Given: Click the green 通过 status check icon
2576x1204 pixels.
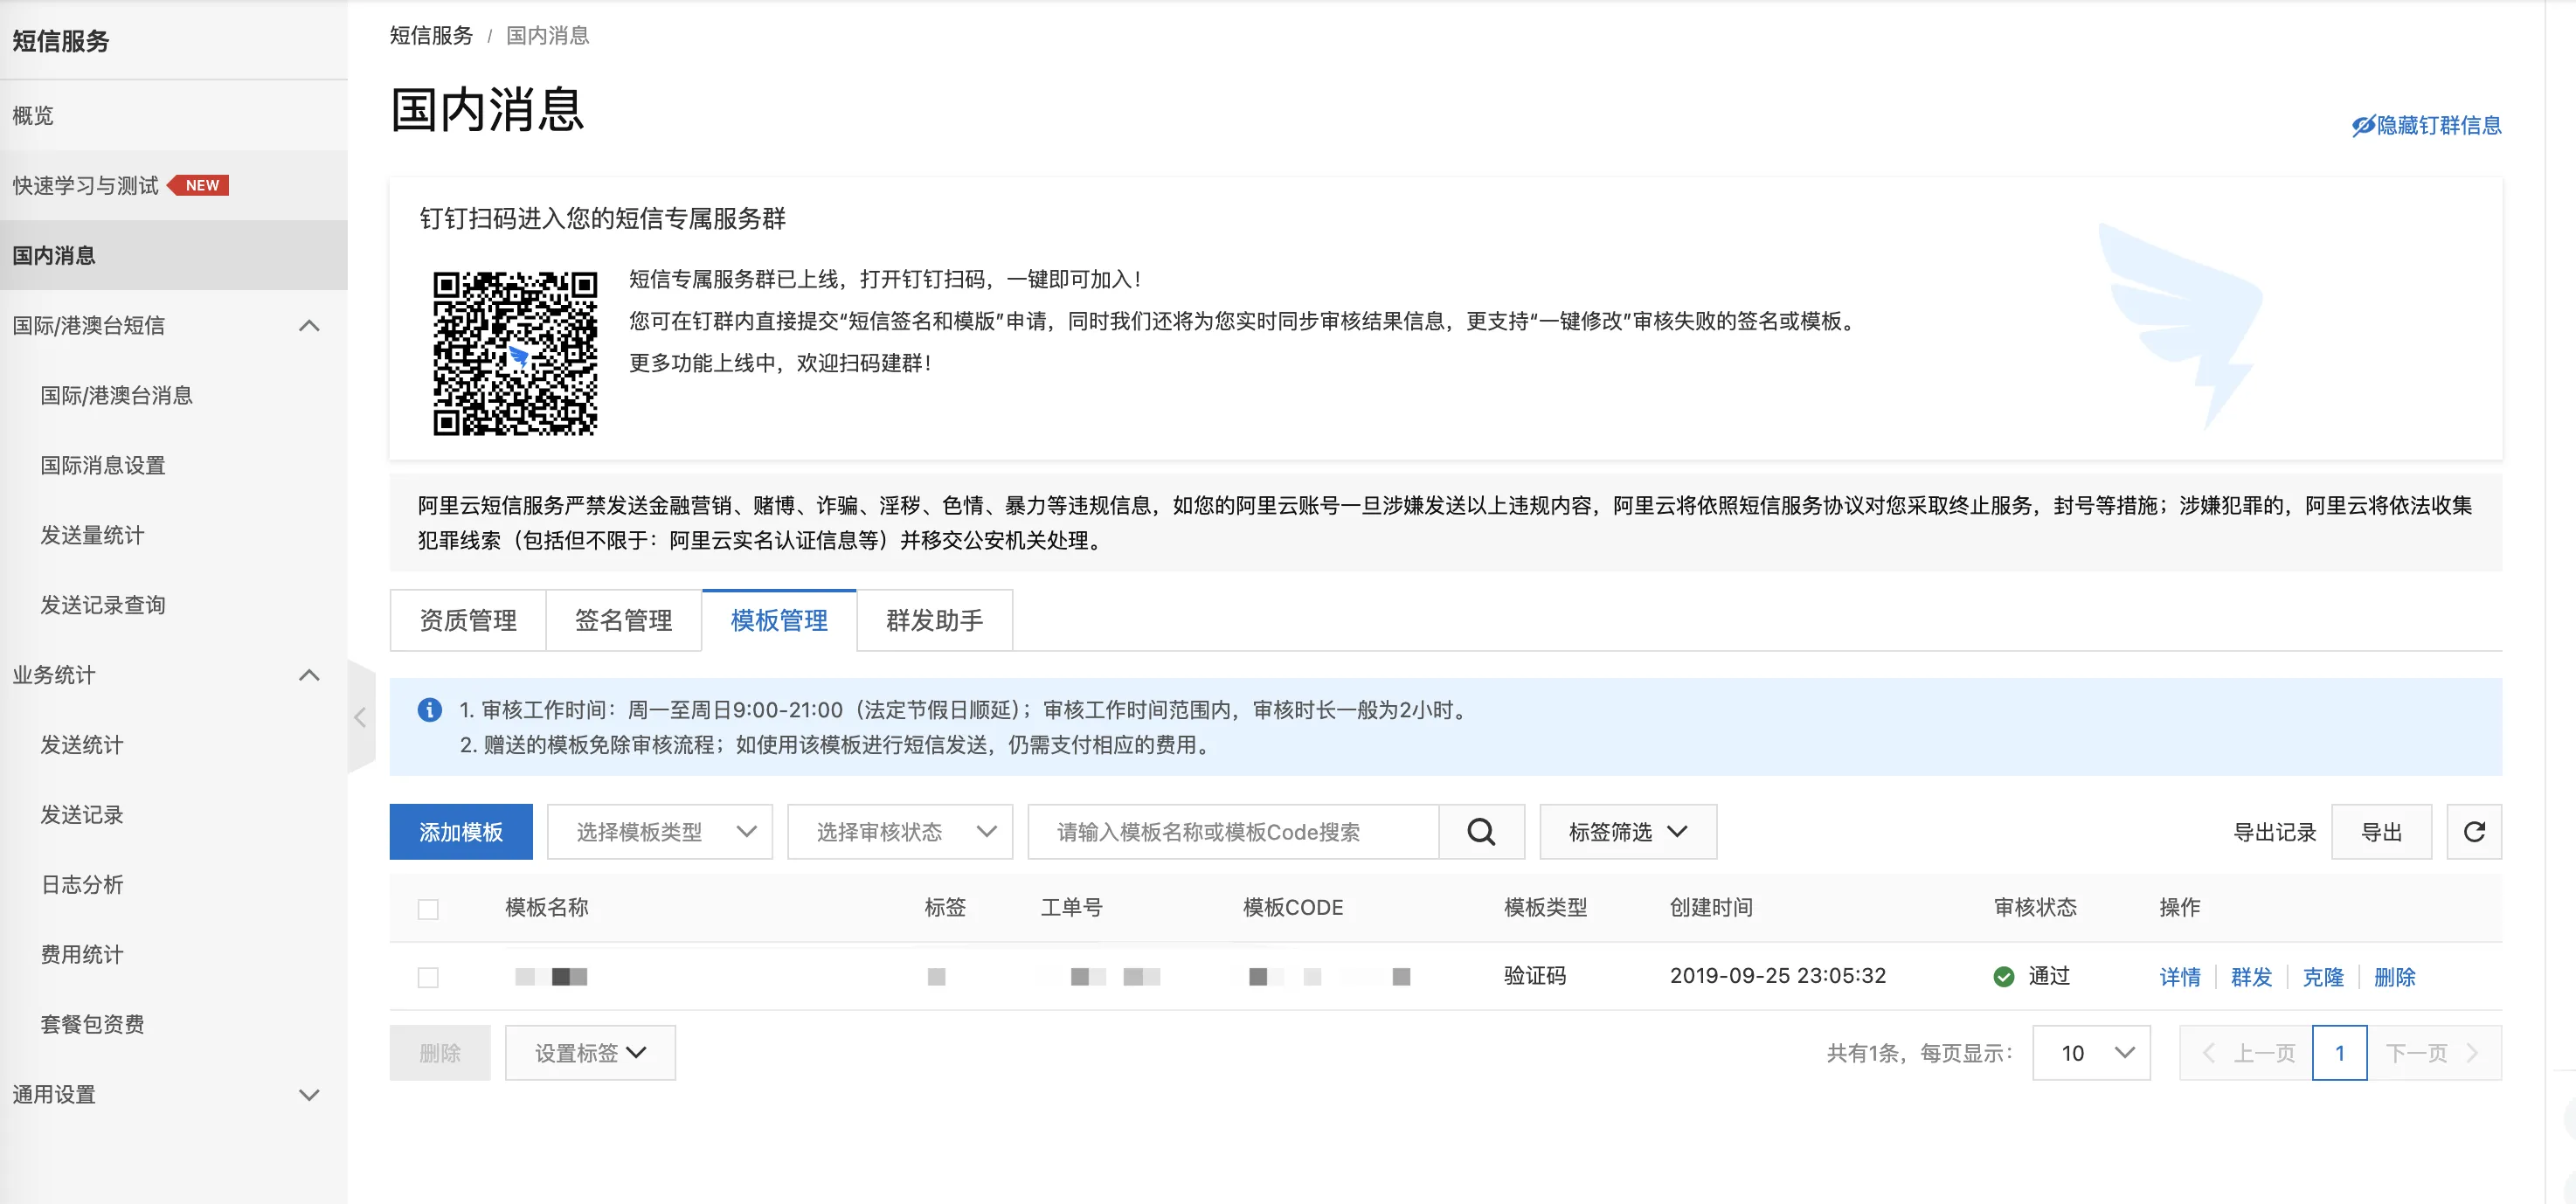Looking at the screenshot, I should point(2003,977).
